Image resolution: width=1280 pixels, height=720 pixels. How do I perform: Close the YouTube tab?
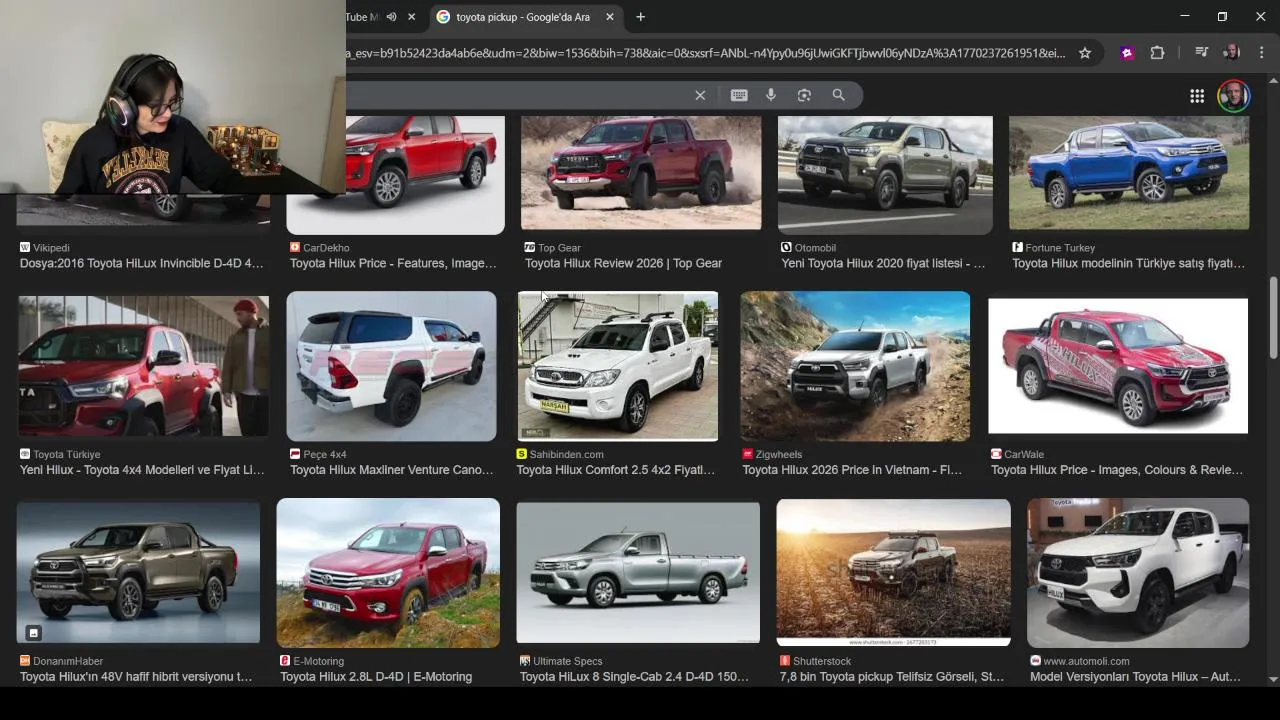pos(411,17)
